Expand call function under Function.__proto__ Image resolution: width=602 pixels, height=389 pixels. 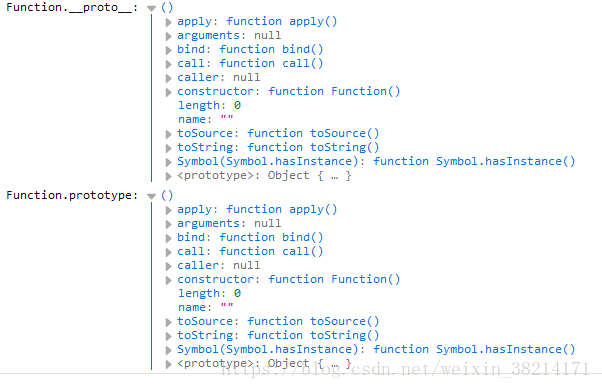[x=168, y=64]
